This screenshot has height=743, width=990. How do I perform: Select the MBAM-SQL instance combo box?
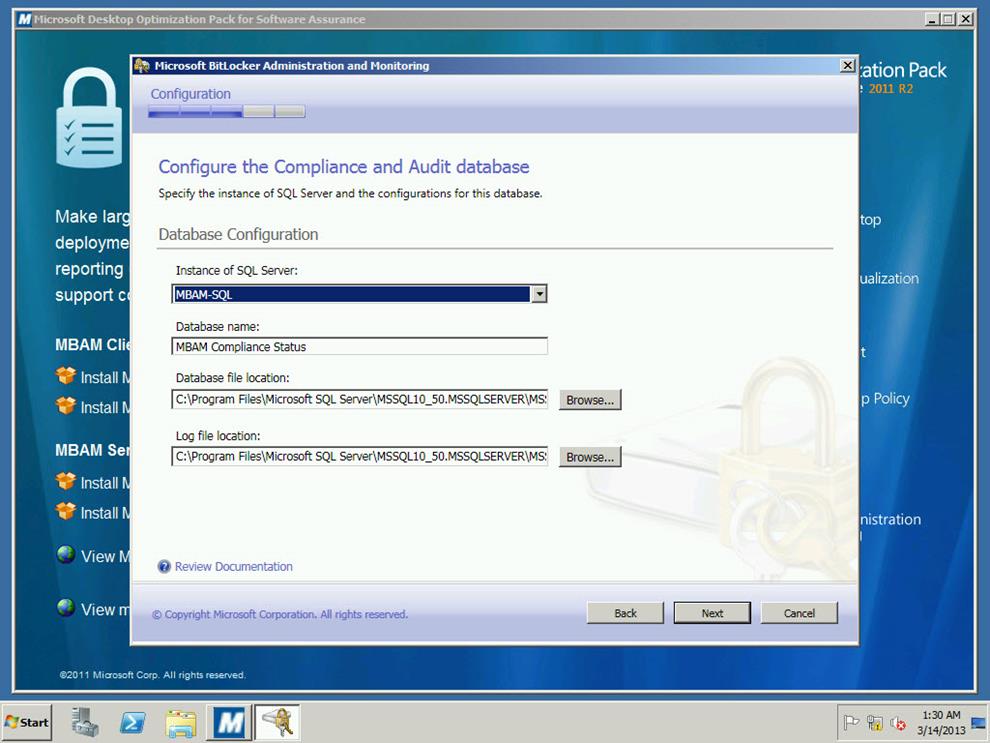tap(359, 294)
